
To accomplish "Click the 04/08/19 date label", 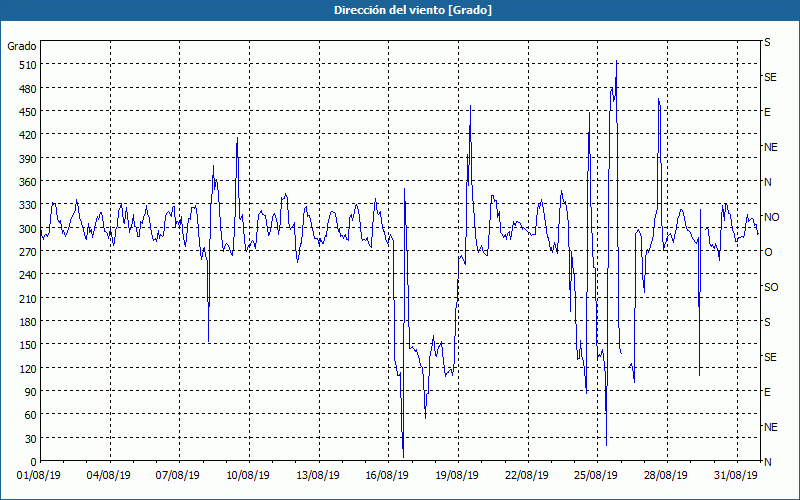I will (x=109, y=476).
